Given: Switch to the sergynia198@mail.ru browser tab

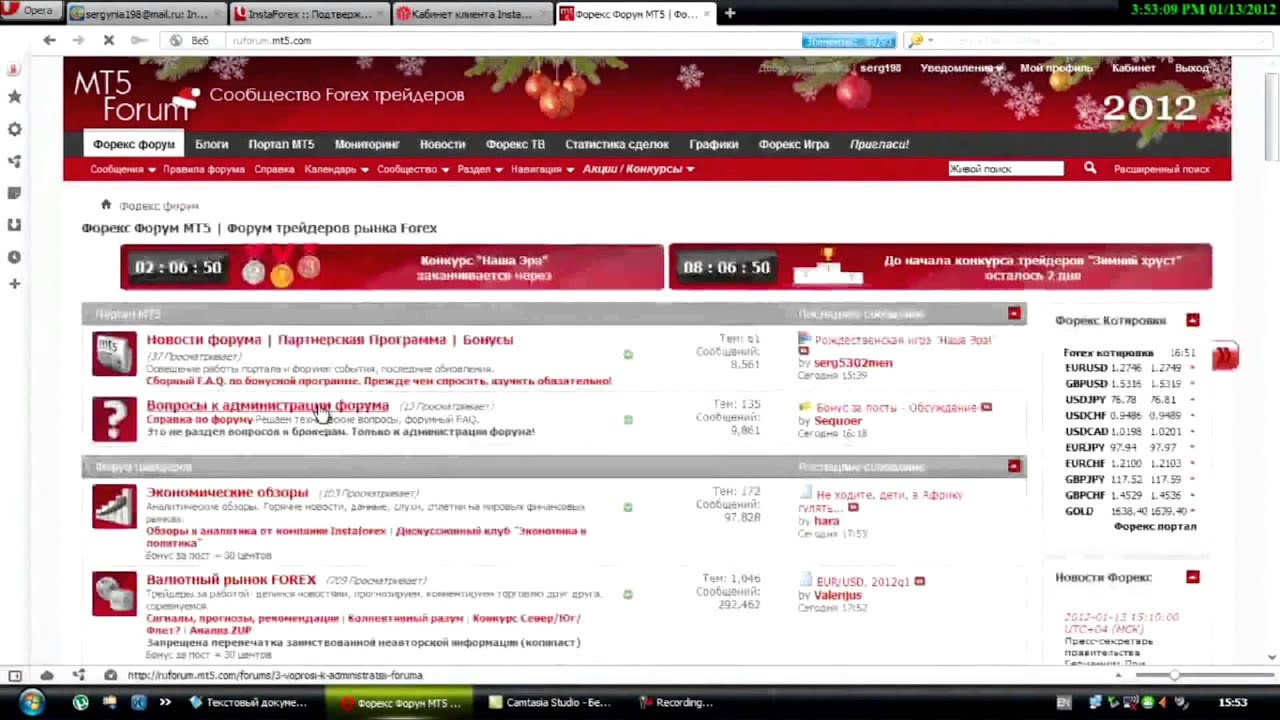Looking at the screenshot, I should [x=146, y=14].
